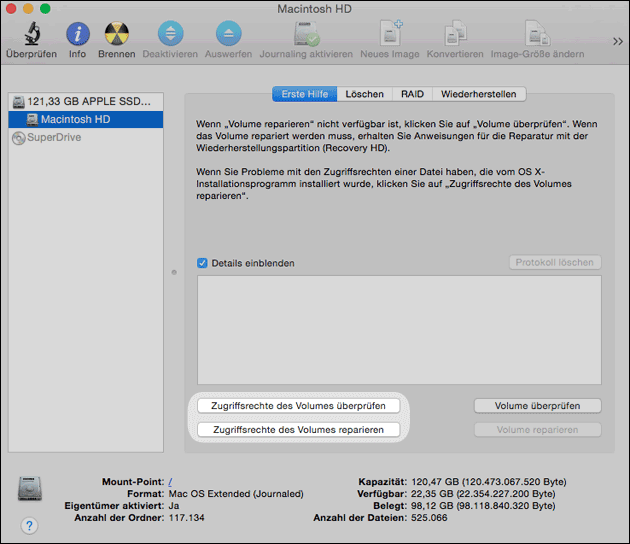Click inside the empty protocol log area
This screenshot has width=630, height=544.
point(399,330)
